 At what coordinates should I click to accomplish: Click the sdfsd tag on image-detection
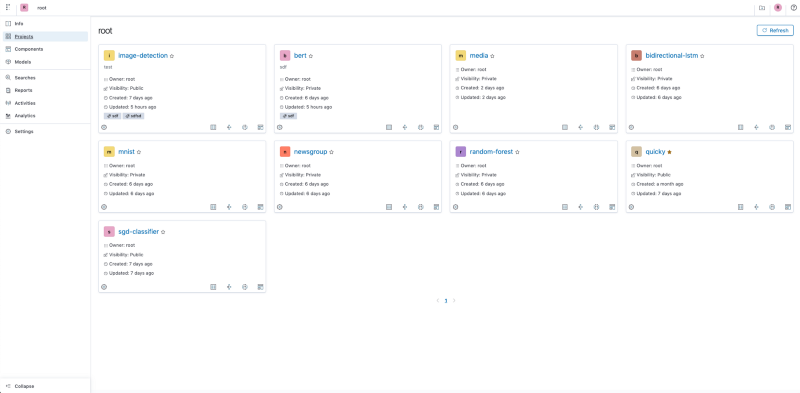pos(134,116)
